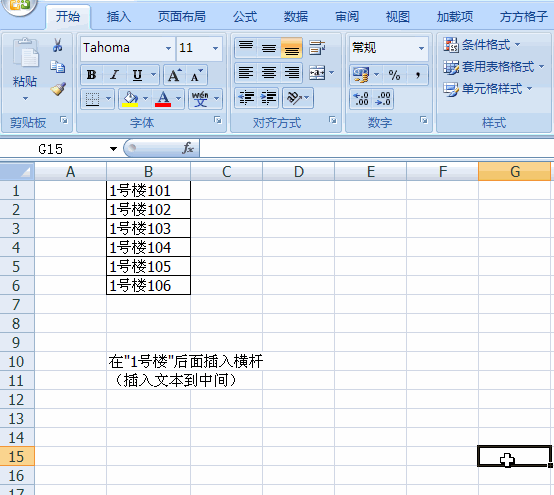Viewport: 554px width, 495px height.
Task: Open font size 11 dropdown
Action: coord(216,48)
